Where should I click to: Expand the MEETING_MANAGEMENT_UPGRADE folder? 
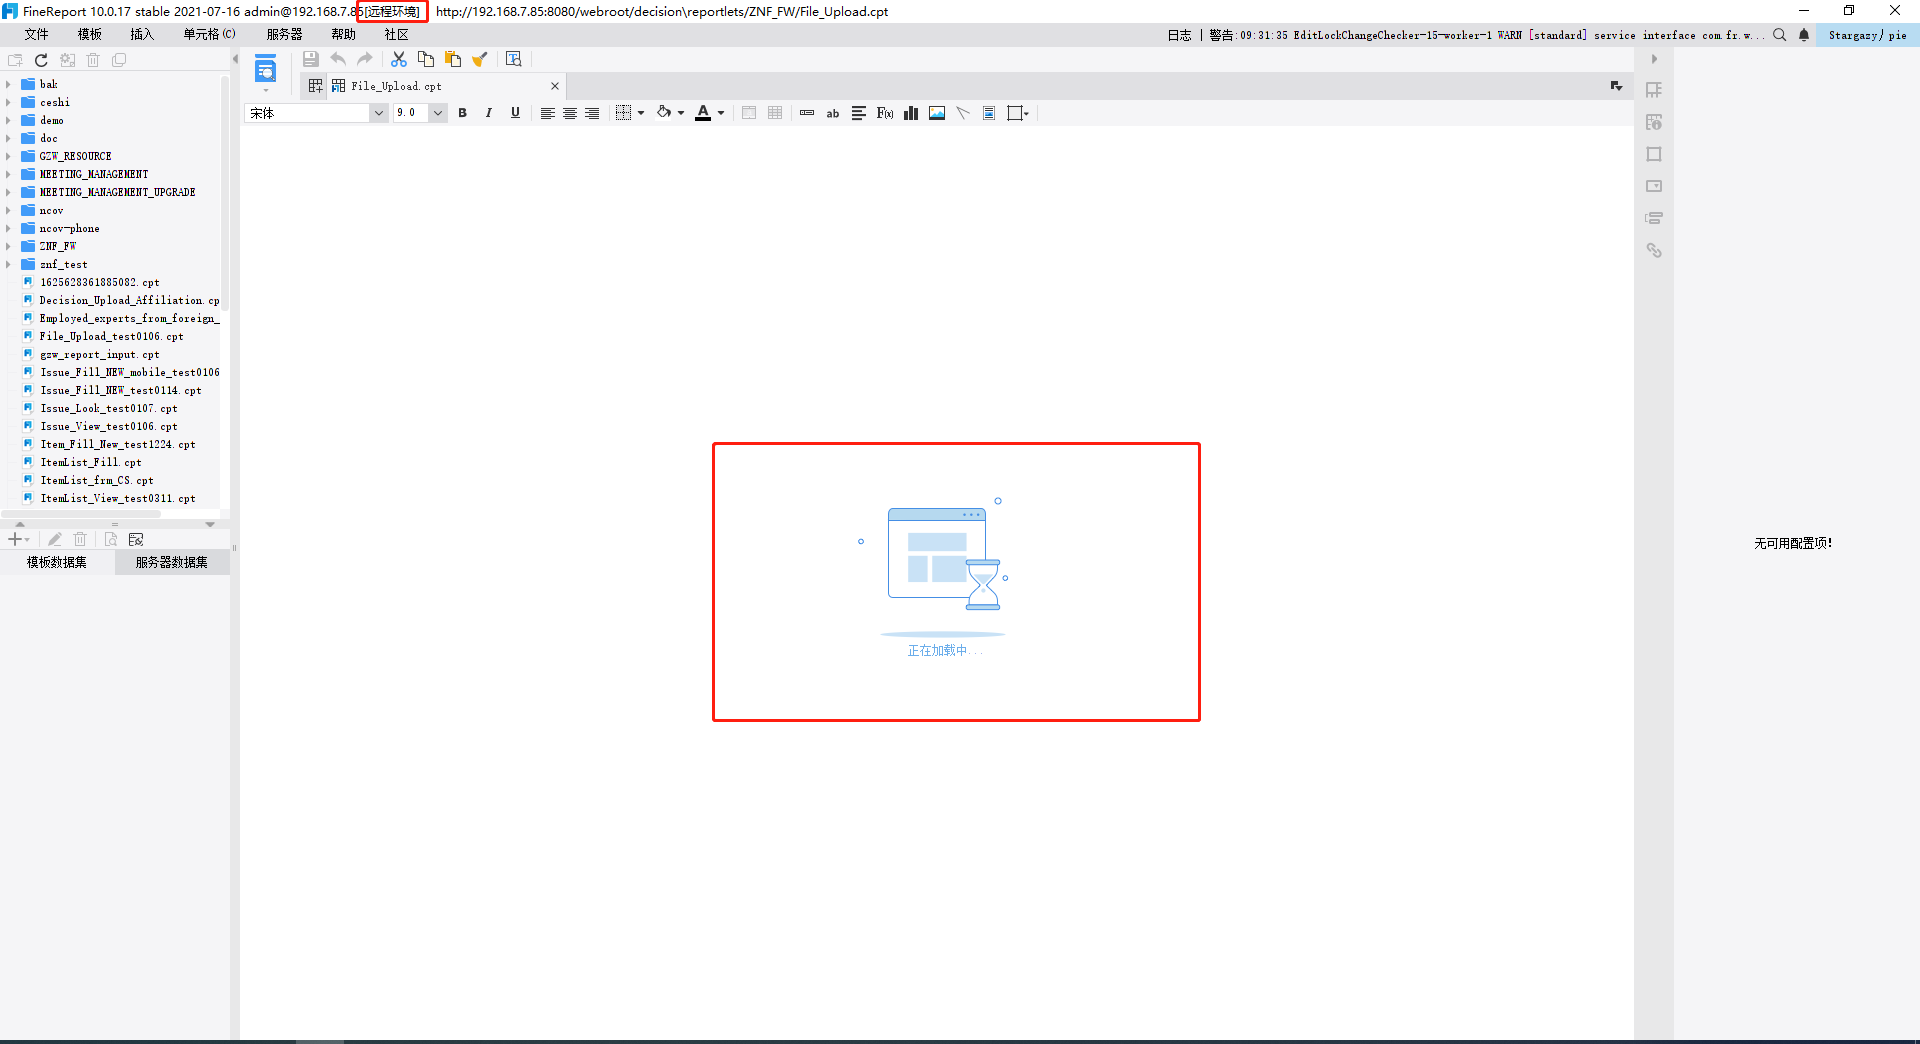pos(8,192)
